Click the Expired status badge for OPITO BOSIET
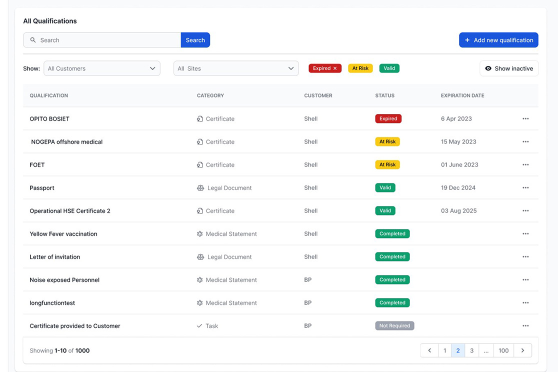This screenshot has height=372, width=558. tap(388, 119)
